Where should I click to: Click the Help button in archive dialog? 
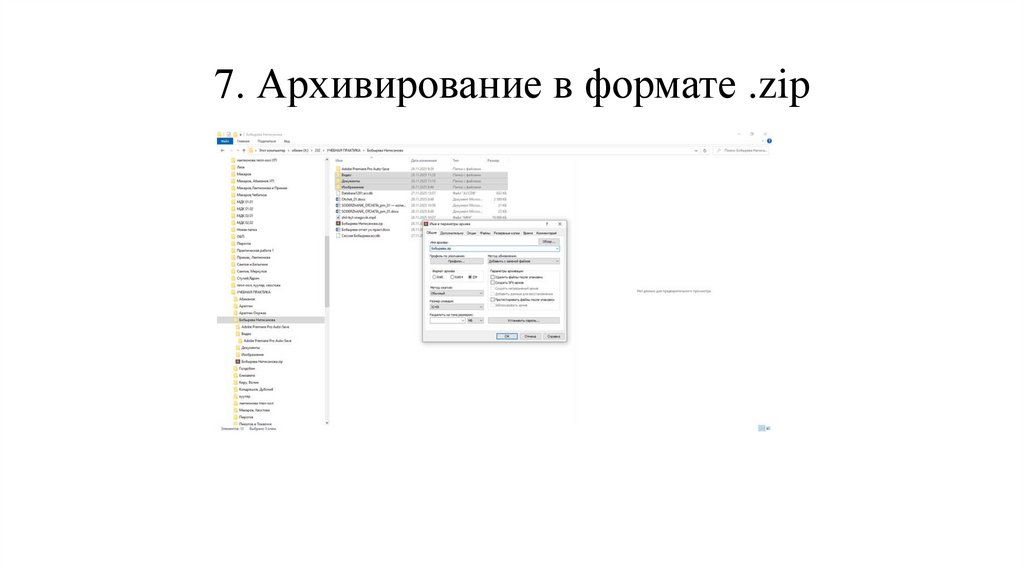coord(553,336)
